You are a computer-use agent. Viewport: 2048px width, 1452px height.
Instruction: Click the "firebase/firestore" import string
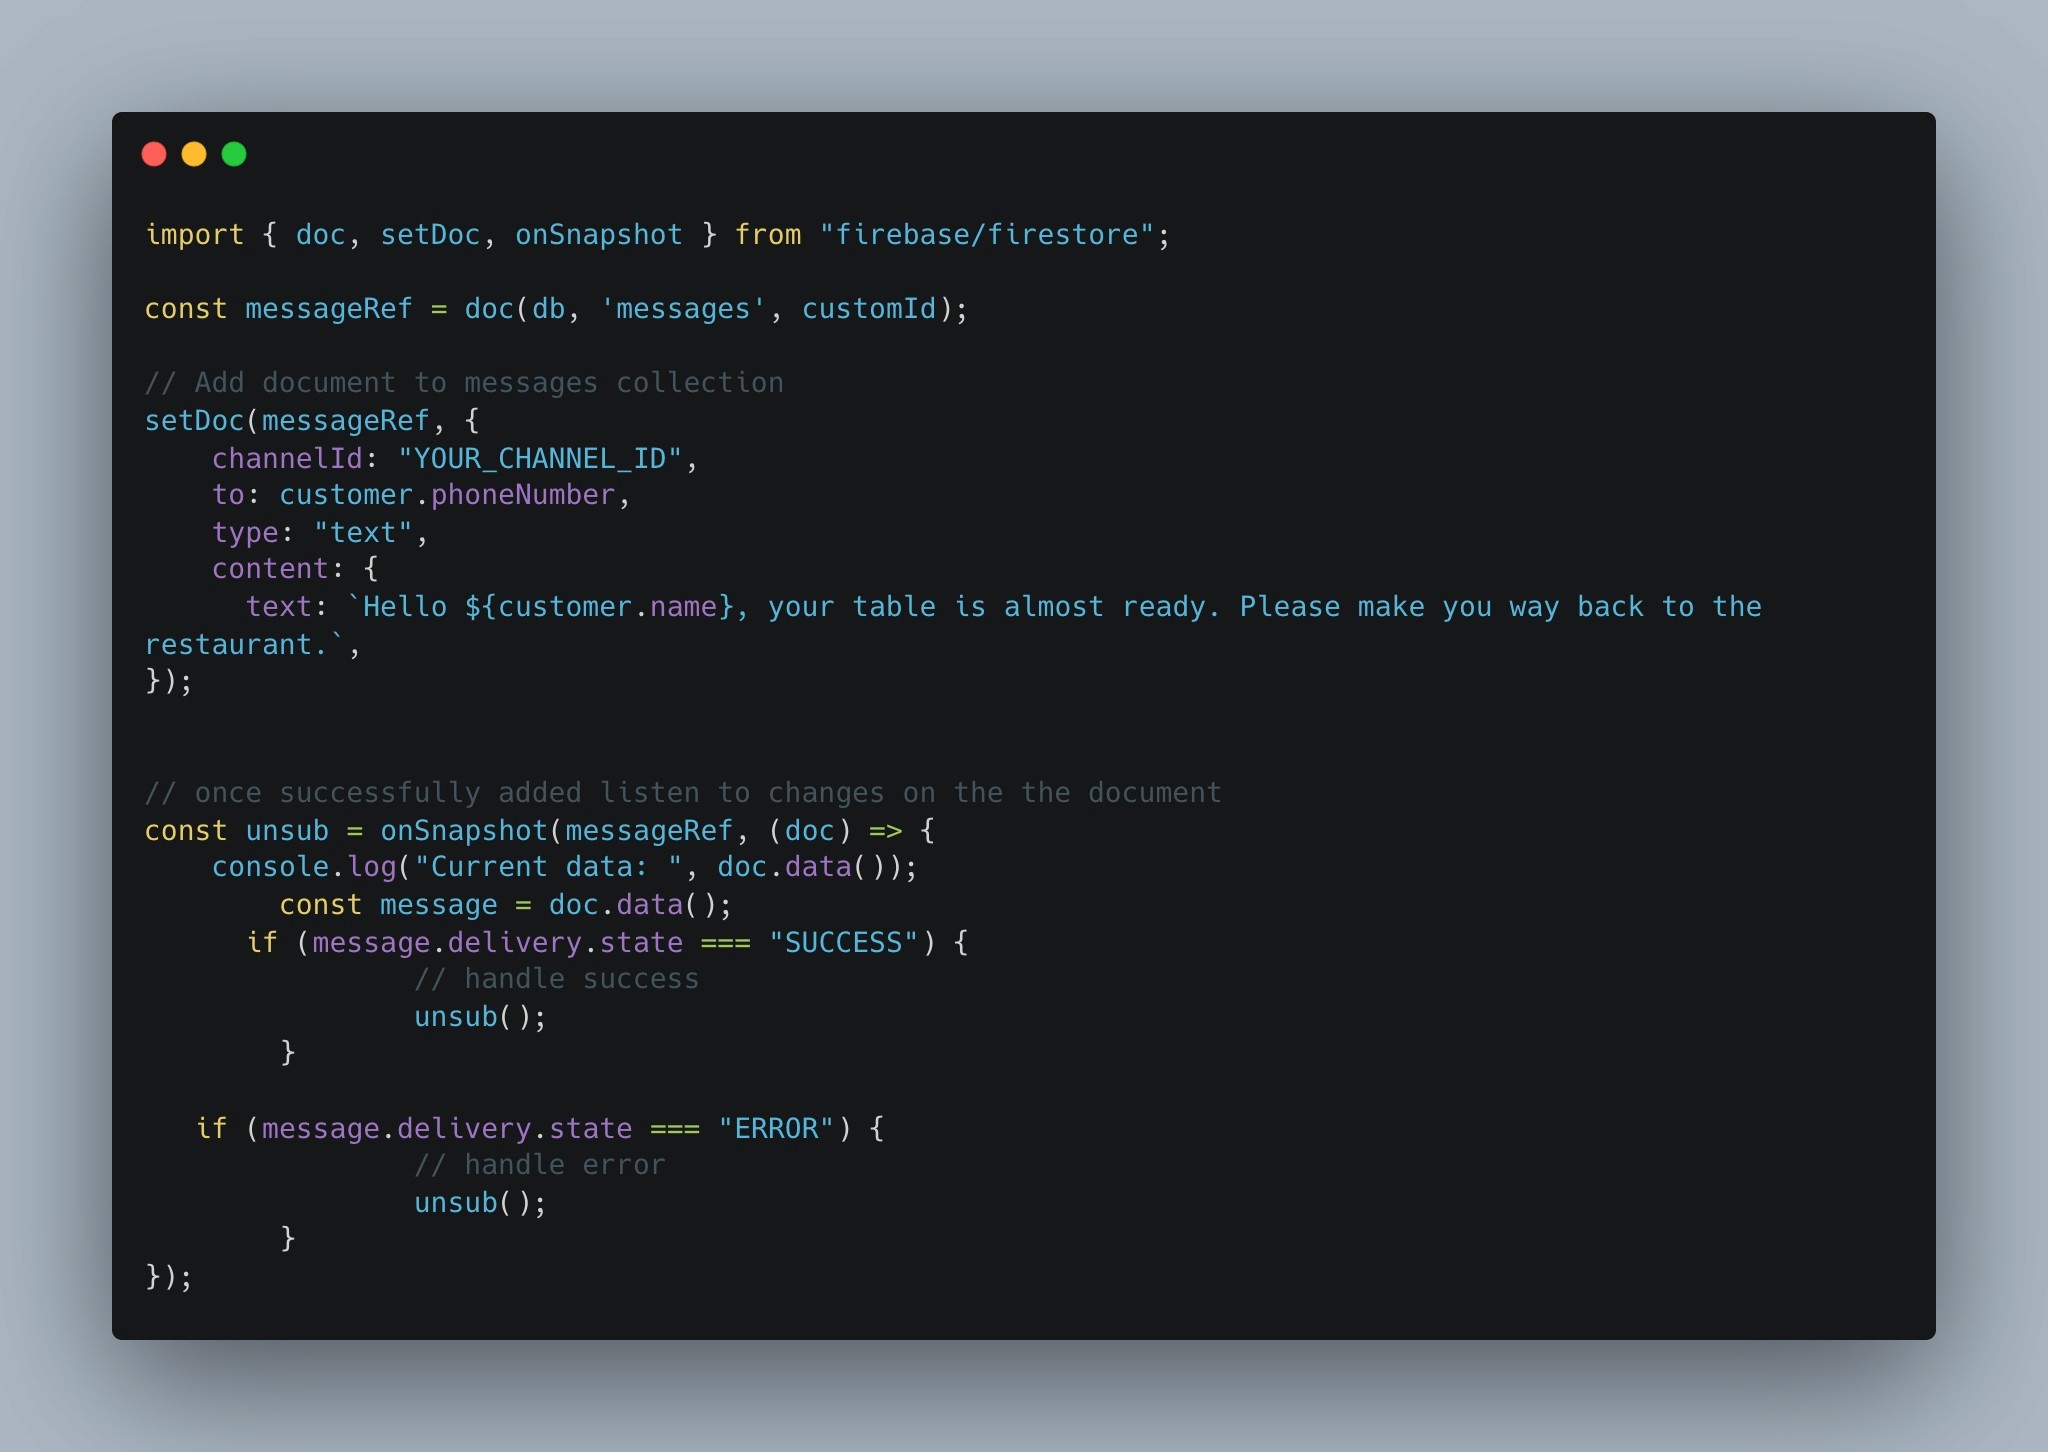tap(987, 235)
